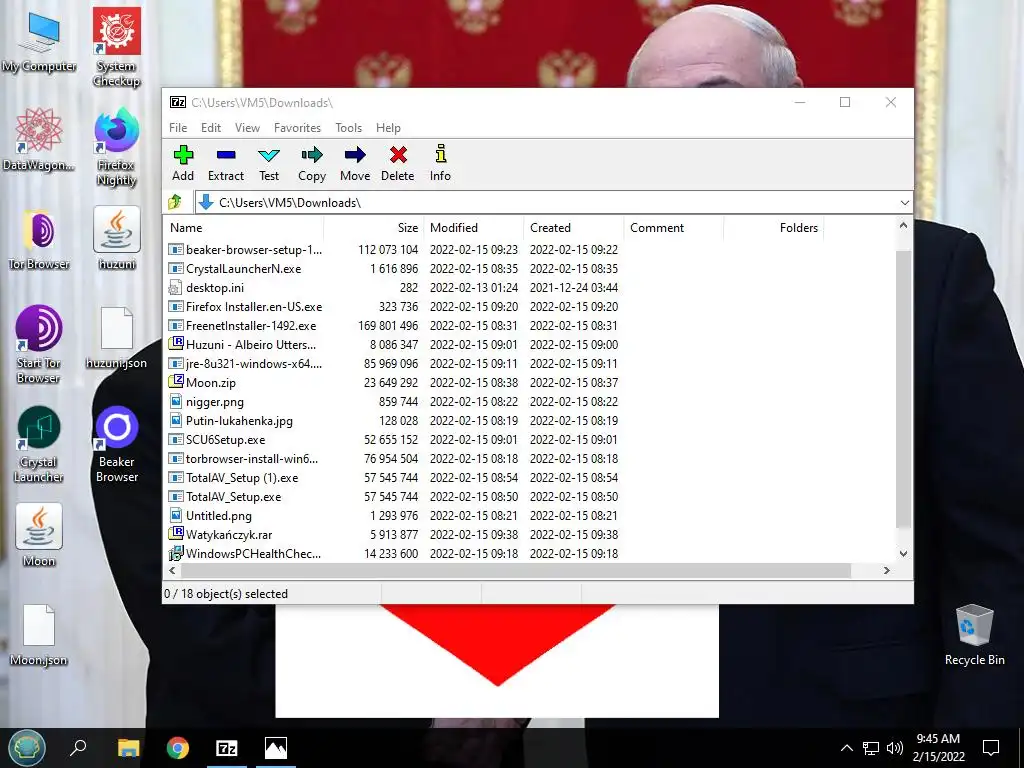Image resolution: width=1024 pixels, height=768 pixels.
Task: Select Beaker Browser desktop shortcut
Action: click(x=117, y=444)
